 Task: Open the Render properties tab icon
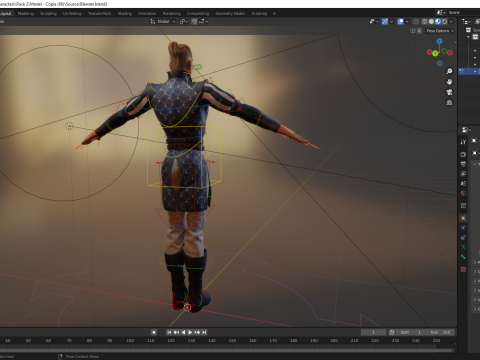(463, 154)
